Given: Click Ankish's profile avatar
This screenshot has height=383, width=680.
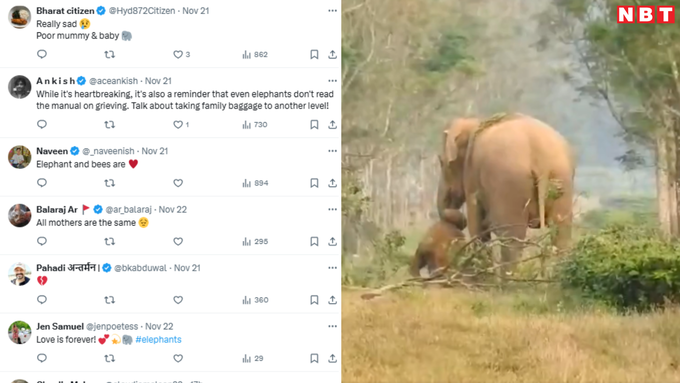Looking at the screenshot, I should point(20,87).
